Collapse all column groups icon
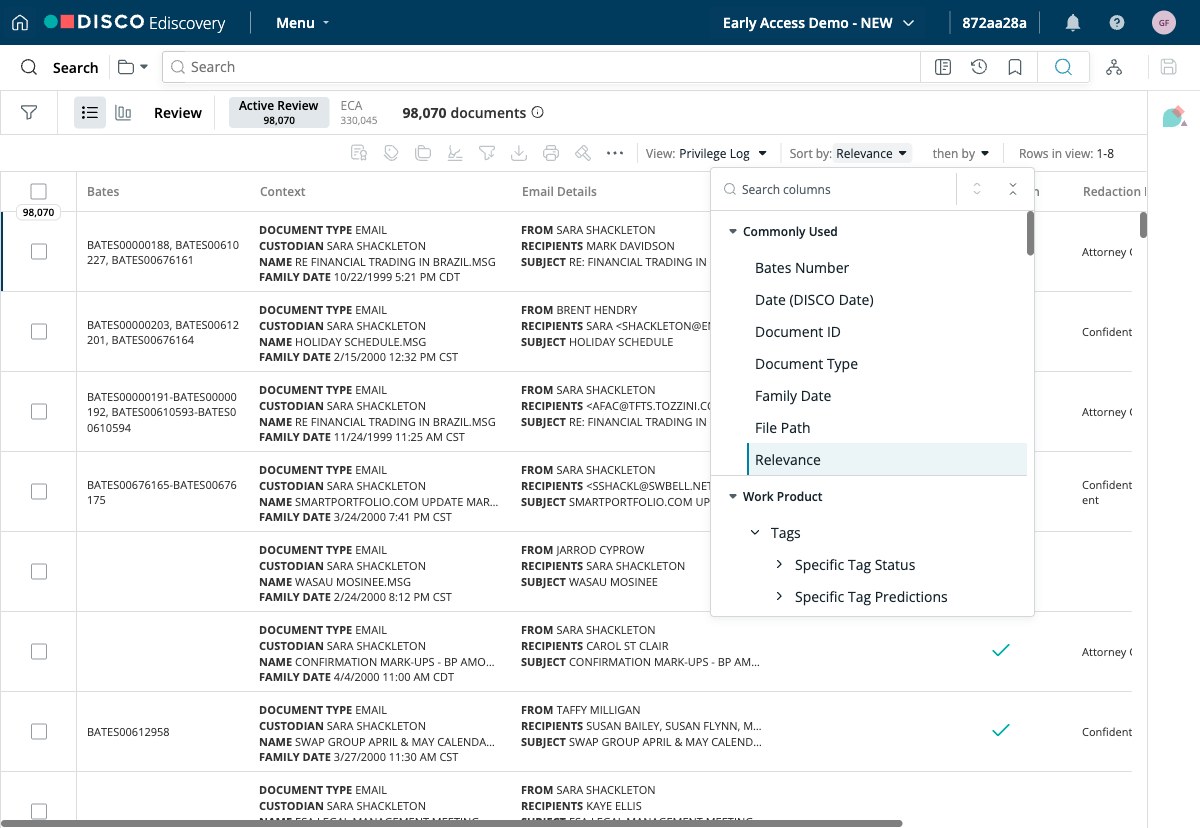 1013,189
